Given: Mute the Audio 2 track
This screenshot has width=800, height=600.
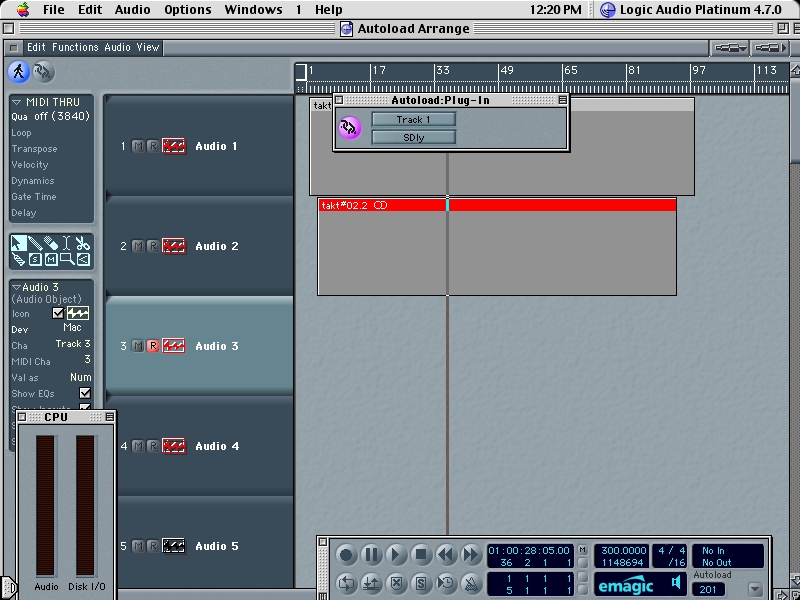Looking at the screenshot, I should pos(138,246).
